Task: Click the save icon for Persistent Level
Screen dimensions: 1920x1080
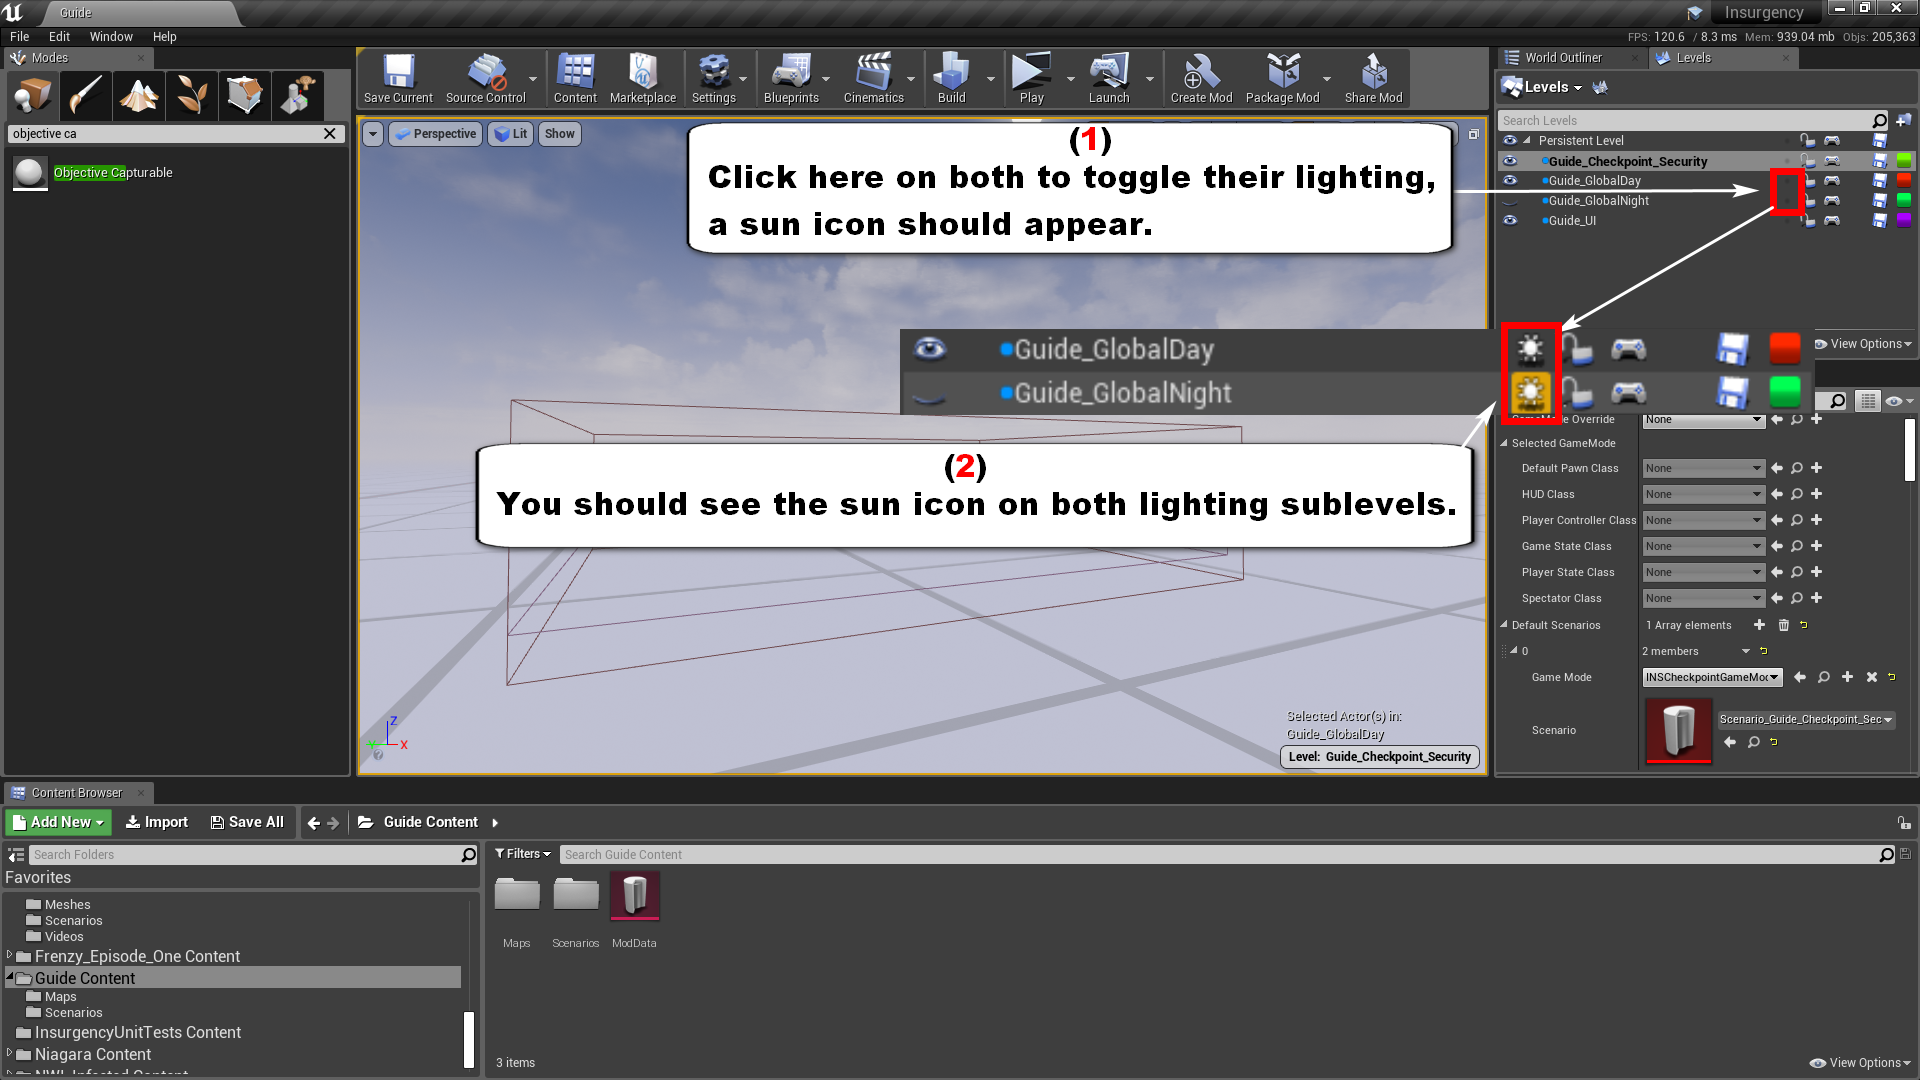Action: point(1880,141)
